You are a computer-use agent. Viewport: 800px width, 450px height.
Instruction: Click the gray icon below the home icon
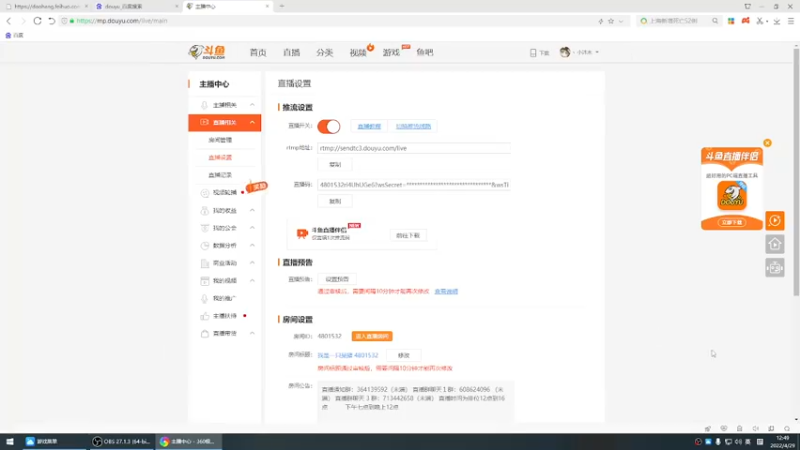tap(774, 268)
